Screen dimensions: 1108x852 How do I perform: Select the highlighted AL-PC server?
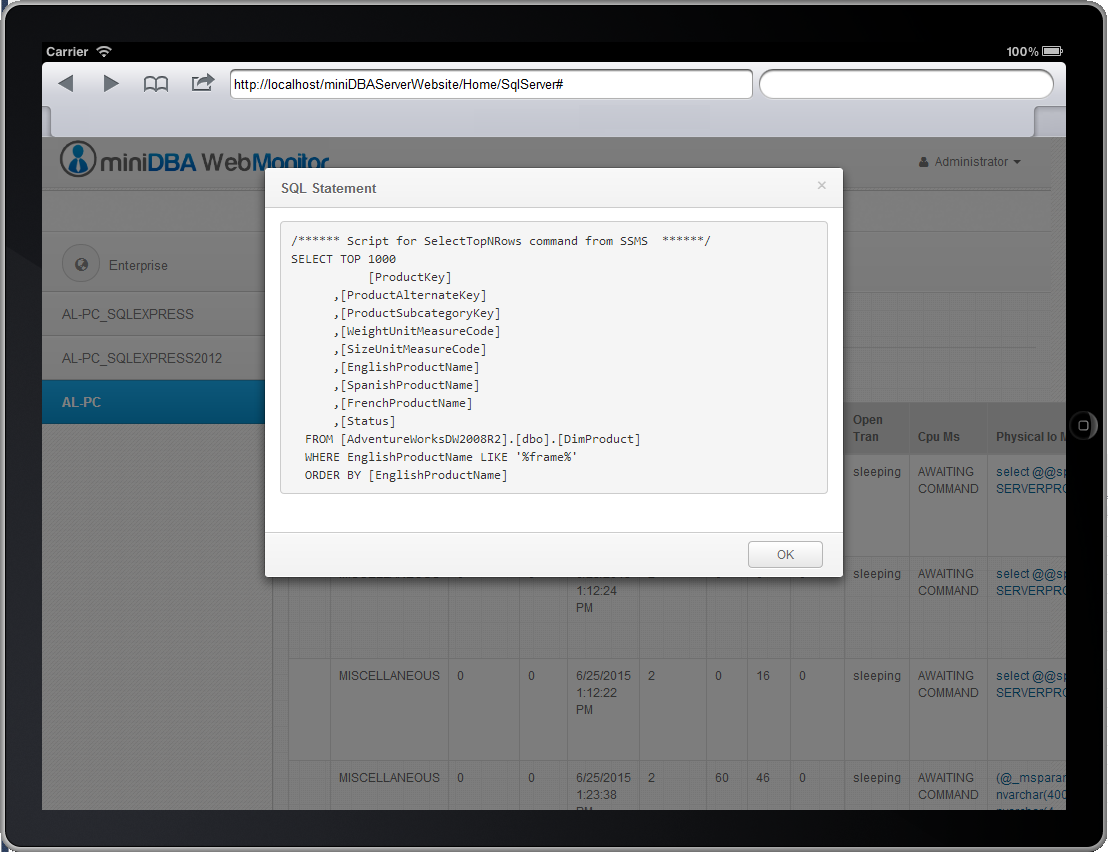[x=153, y=402]
